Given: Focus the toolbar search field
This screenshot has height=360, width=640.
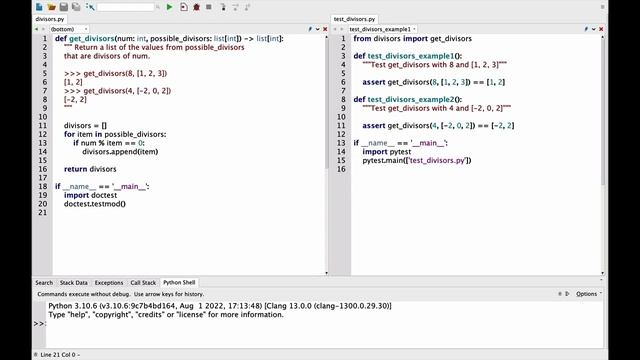Looking at the screenshot, I should pyautogui.click(x=125, y=7).
